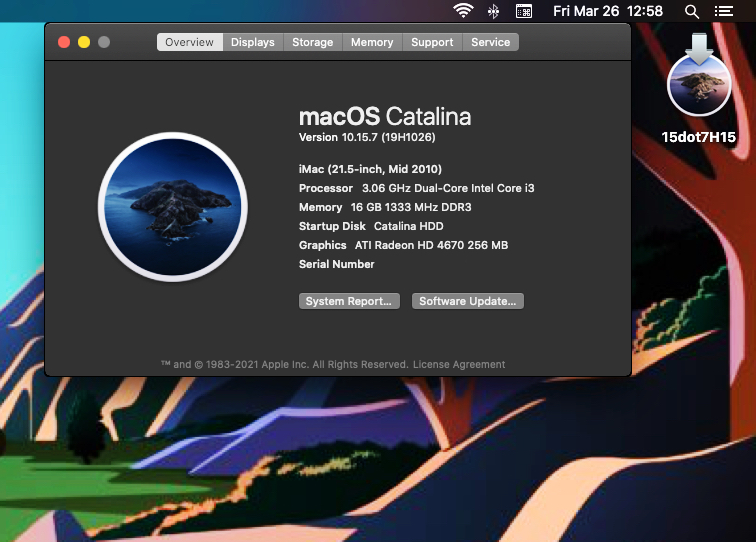Open the Storage tab
756x542 pixels.
tap(312, 42)
